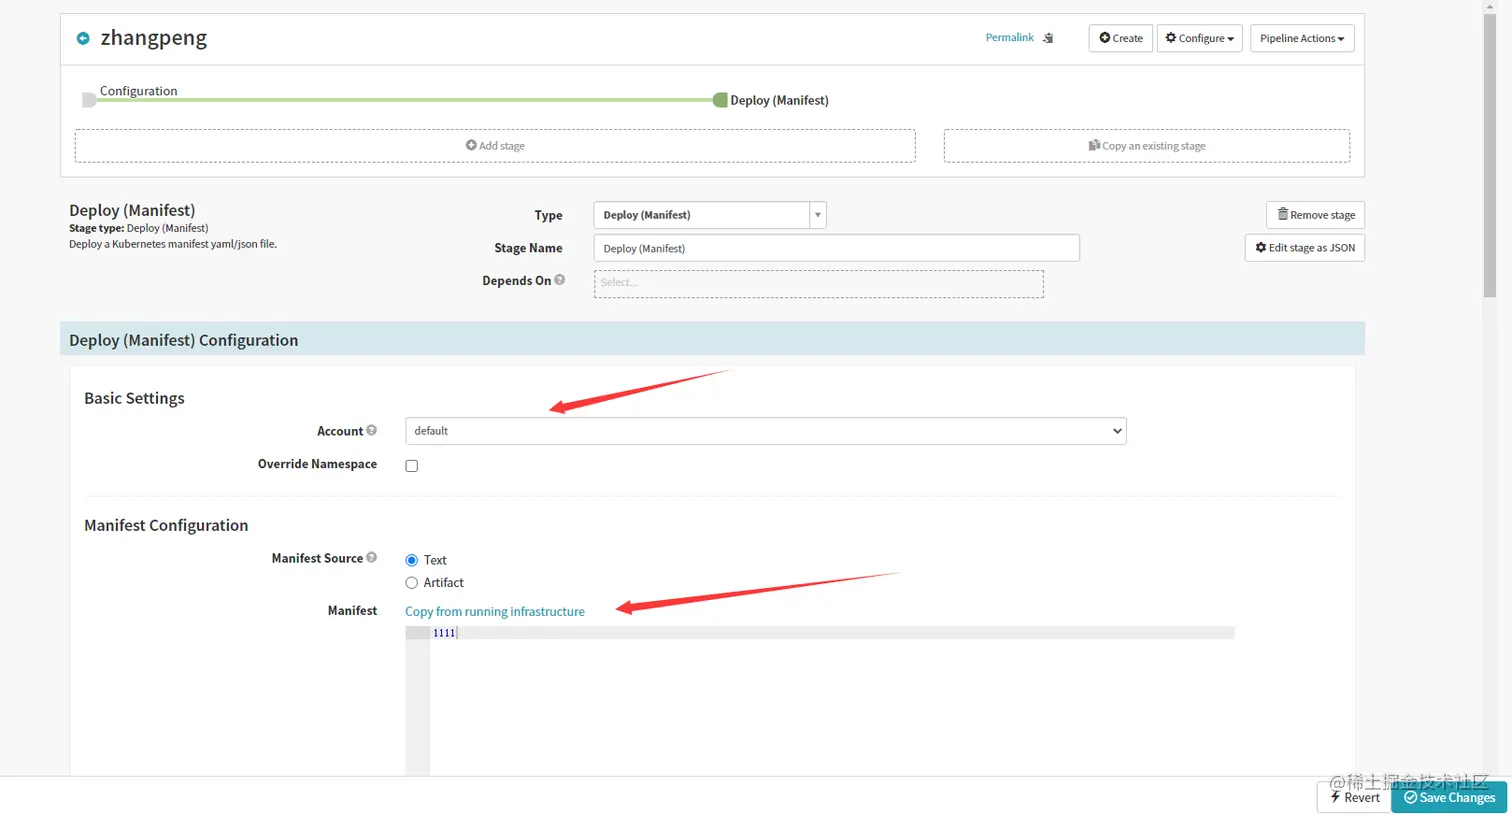This screenshot has width=1512, height=815.
Task: Click the back arrow icon beside zhangpeng
Action: 83,38
